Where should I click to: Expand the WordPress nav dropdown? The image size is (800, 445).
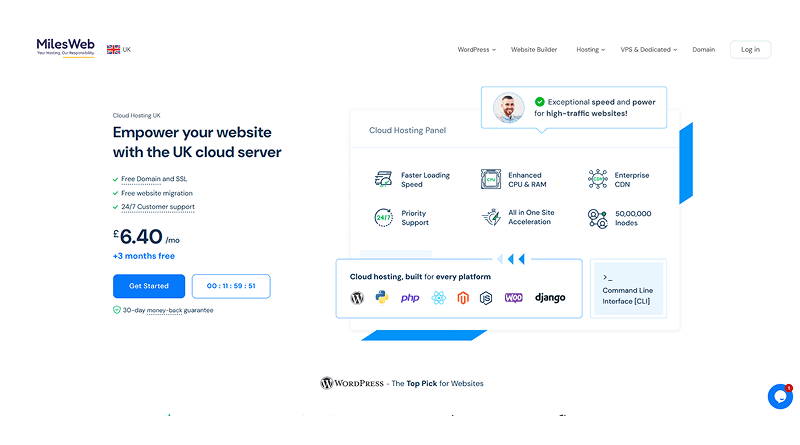pos(477,50)
